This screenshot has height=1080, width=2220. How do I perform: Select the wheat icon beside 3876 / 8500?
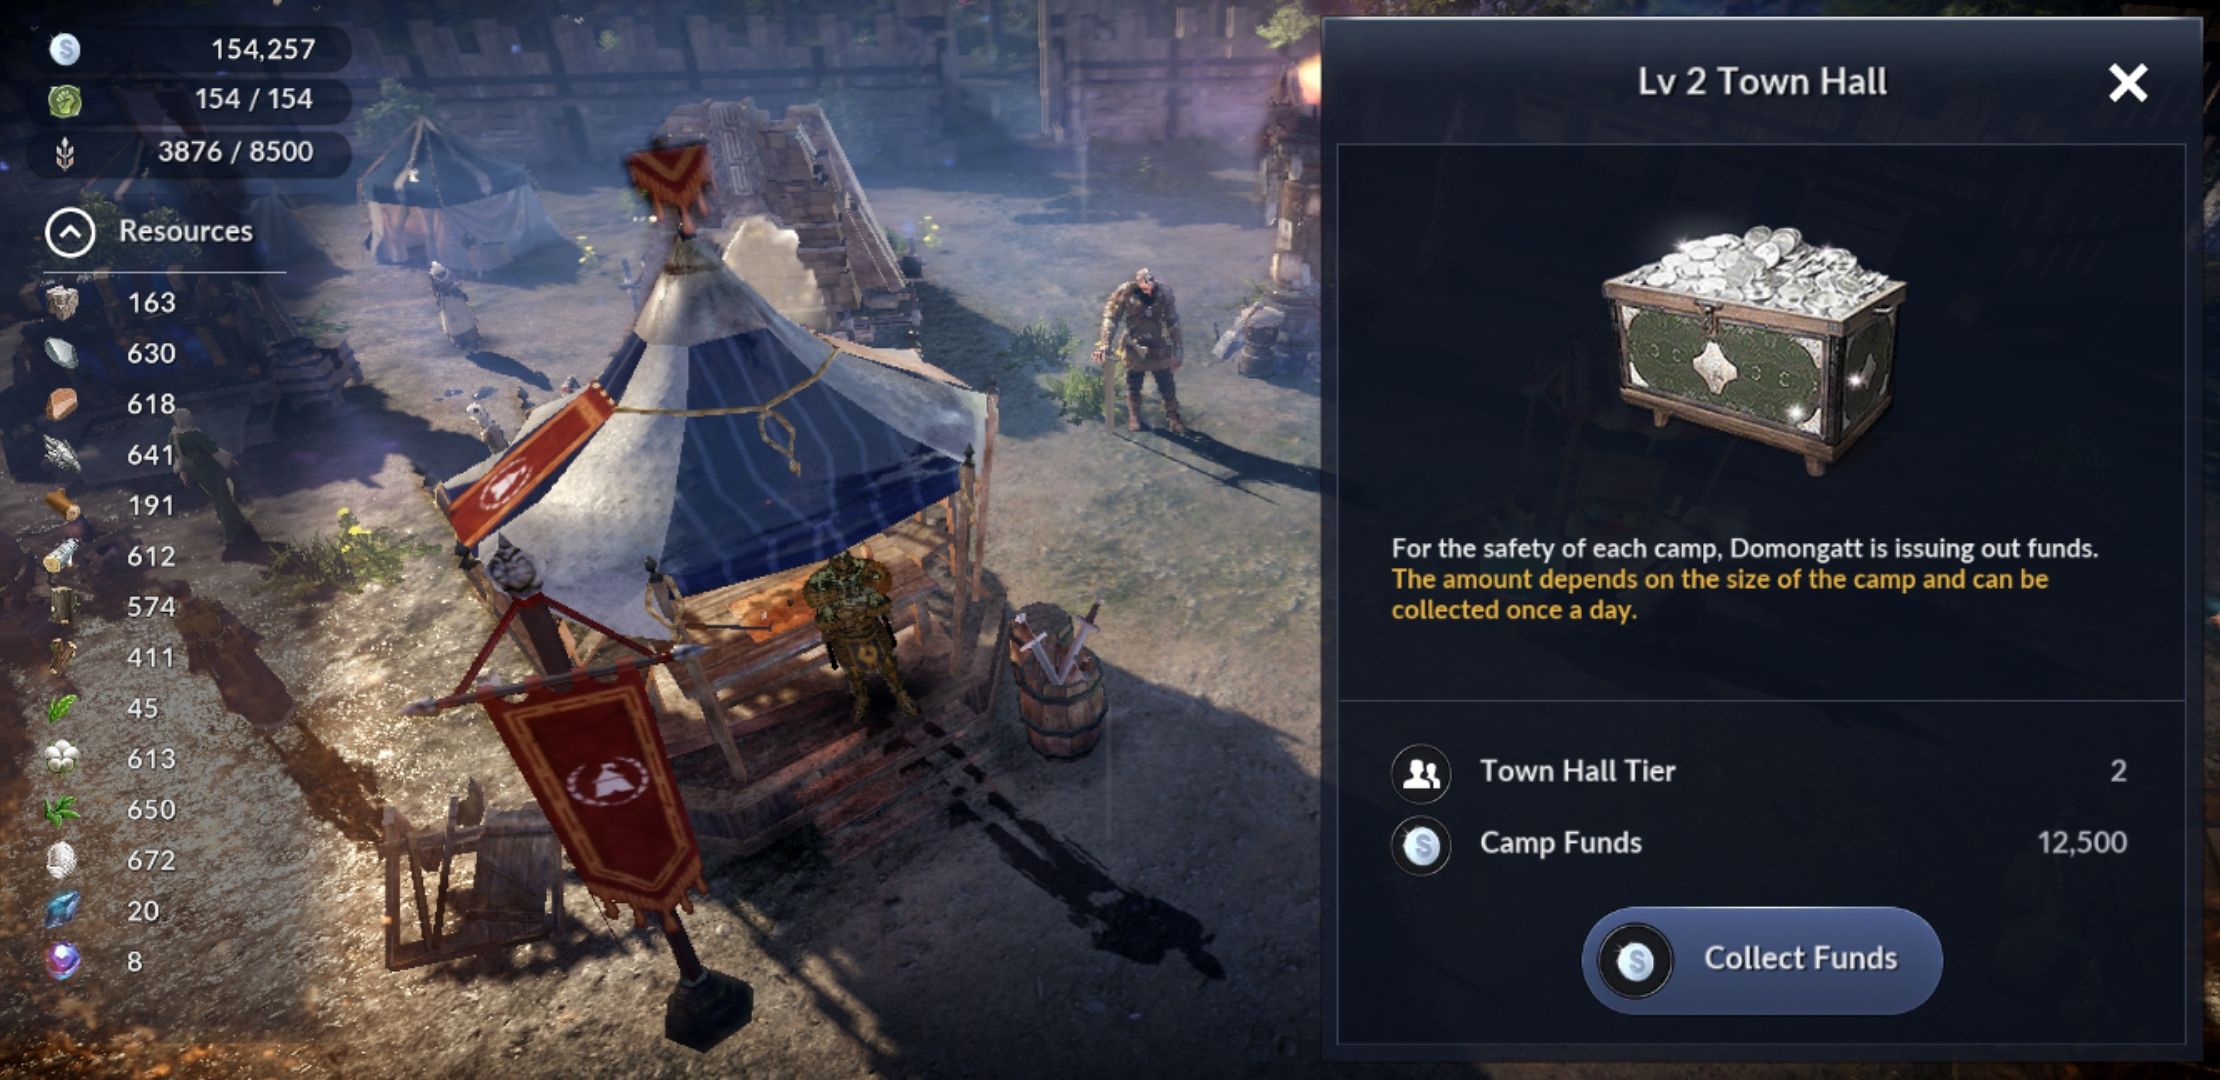point(65,152)
